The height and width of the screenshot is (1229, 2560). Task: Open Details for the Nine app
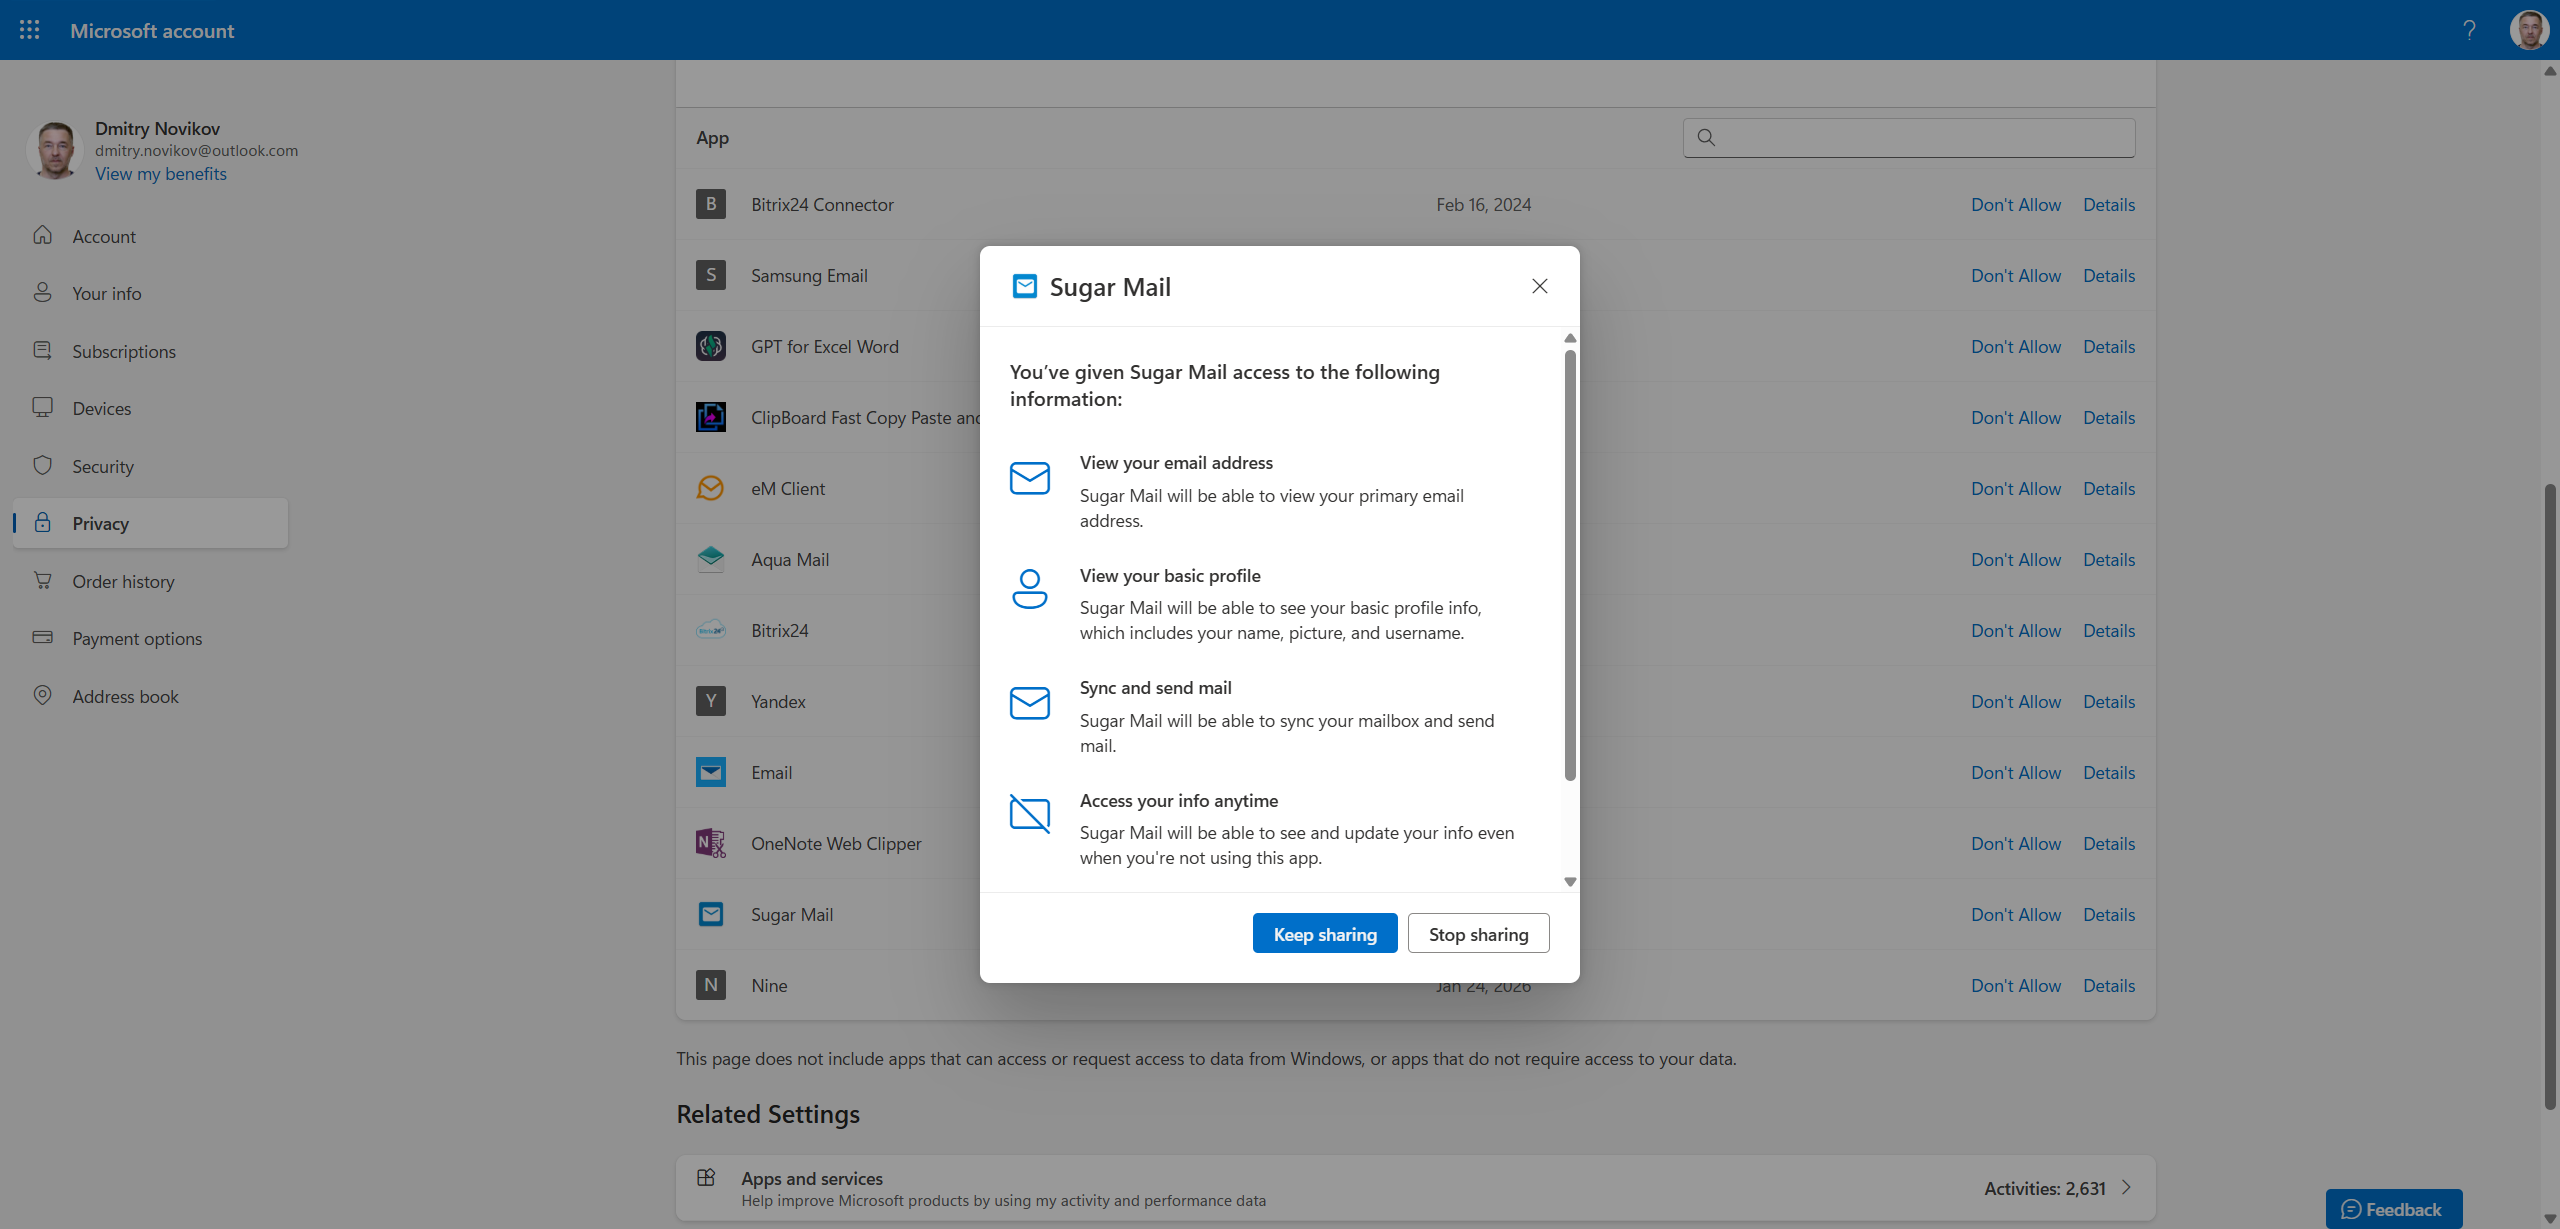(x=2108, y=985)
